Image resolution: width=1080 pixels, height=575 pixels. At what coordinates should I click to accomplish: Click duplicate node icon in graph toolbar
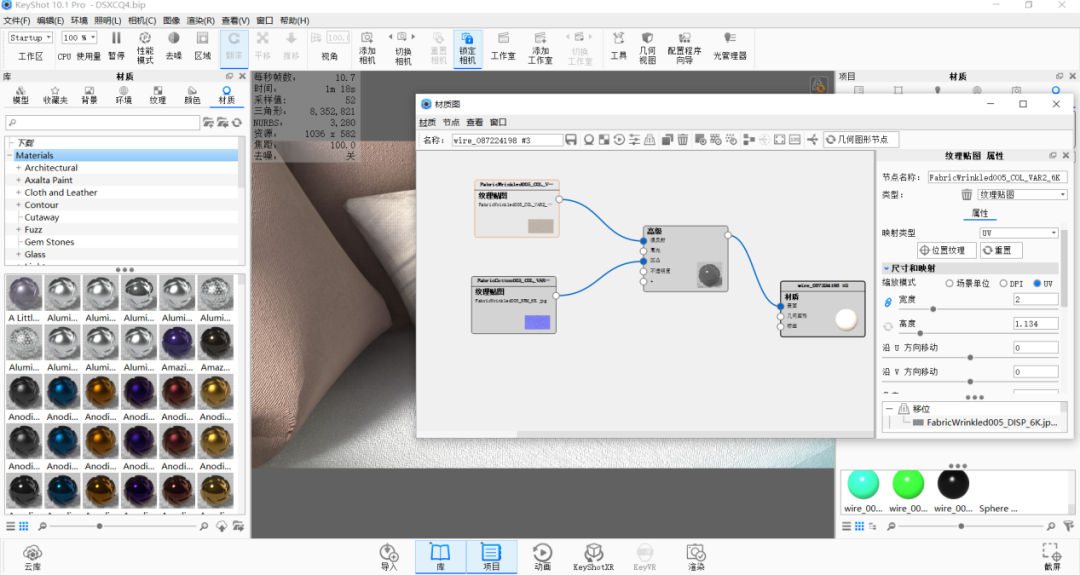pyautogui.click(x=667, y=140)
